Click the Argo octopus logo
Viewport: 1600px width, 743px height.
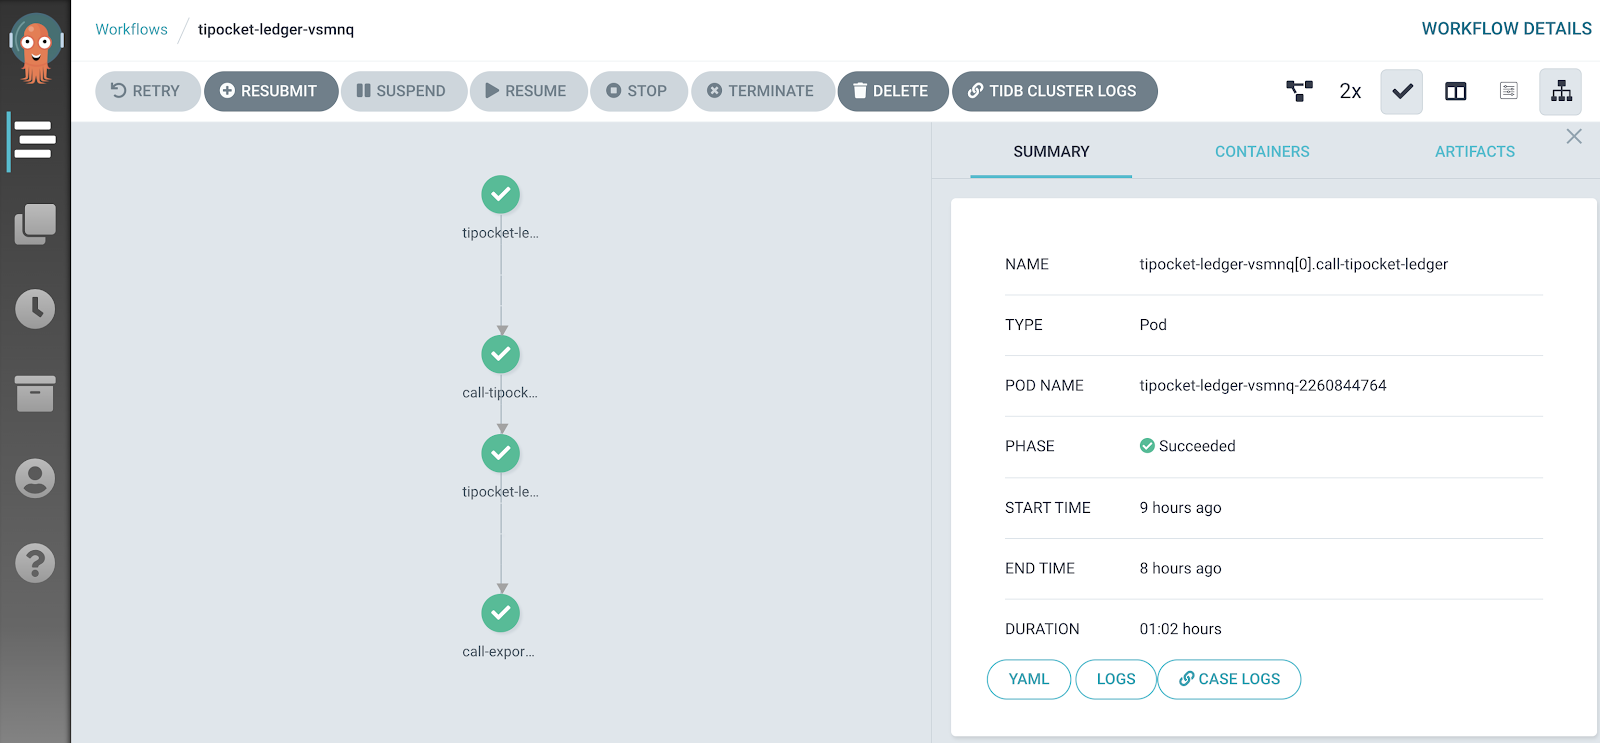point(36,48)
